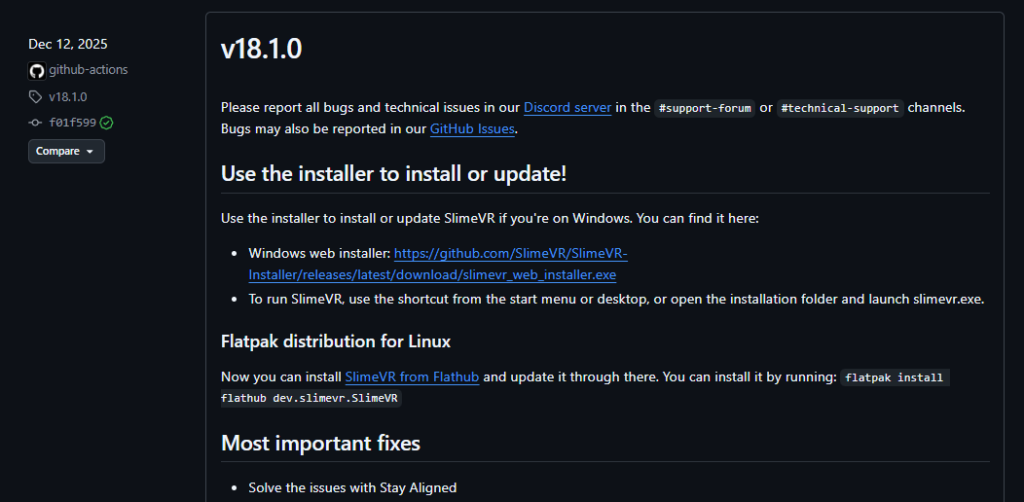Click the Dec 12, 2025 release date
The height and width of the screenshot is (502, 1024).
[x=68, y=44]
